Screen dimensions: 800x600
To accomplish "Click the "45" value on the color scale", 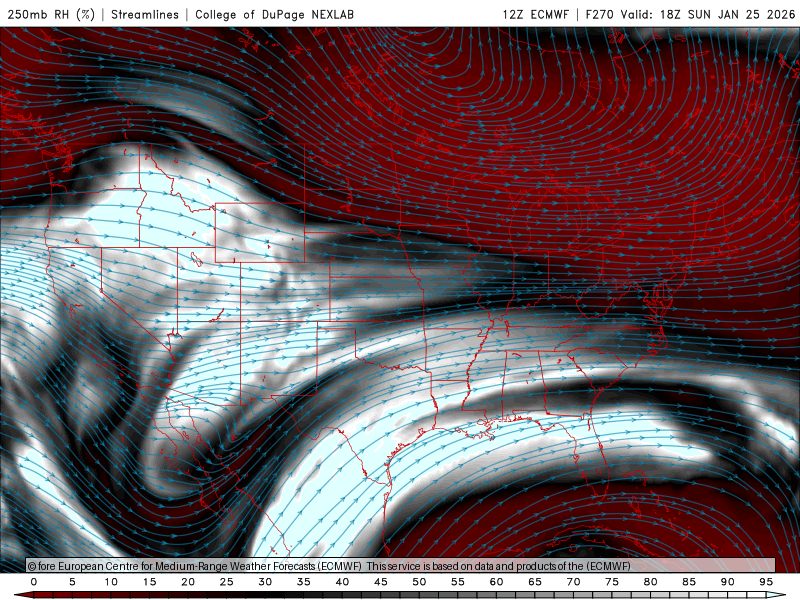I will pos(381,582).
